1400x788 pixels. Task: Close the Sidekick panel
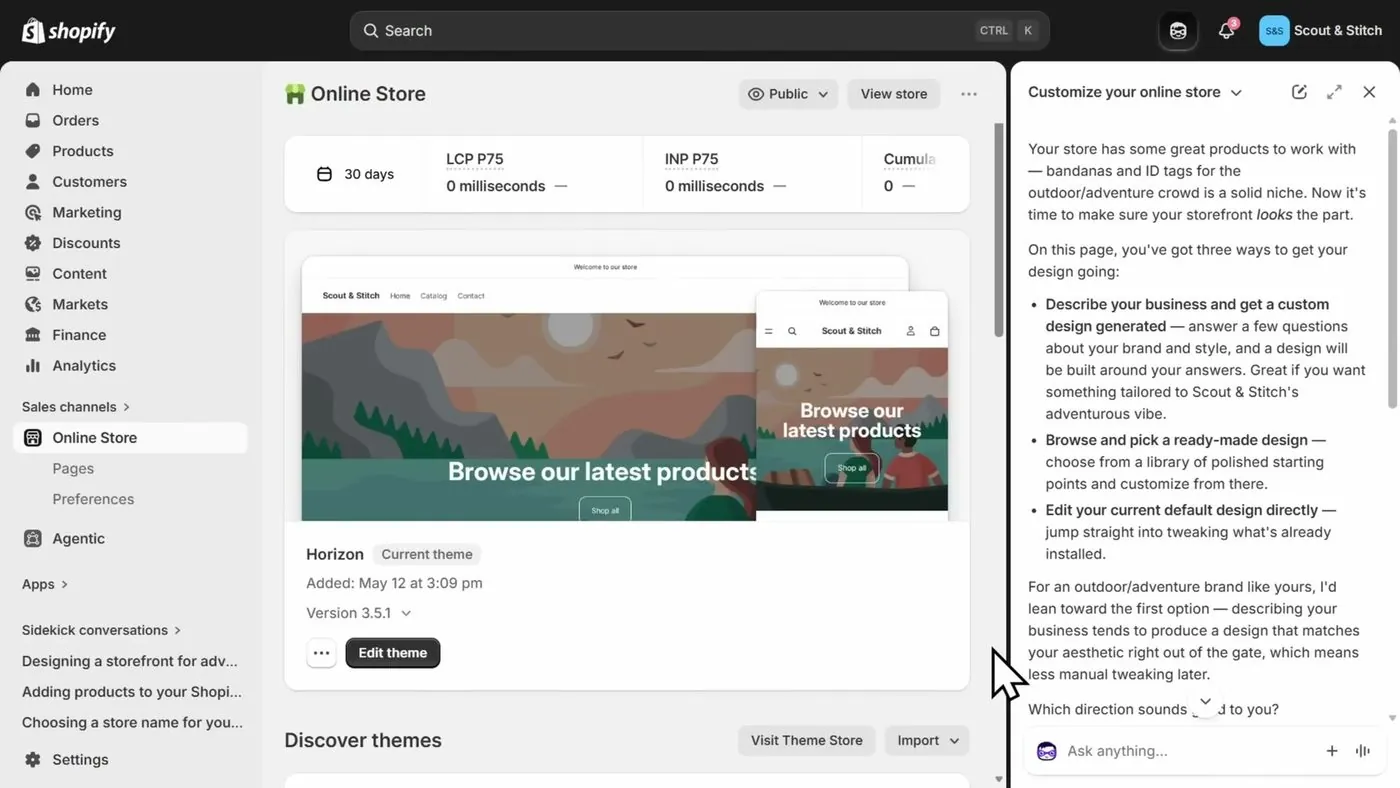click(x=1369, y=92)
